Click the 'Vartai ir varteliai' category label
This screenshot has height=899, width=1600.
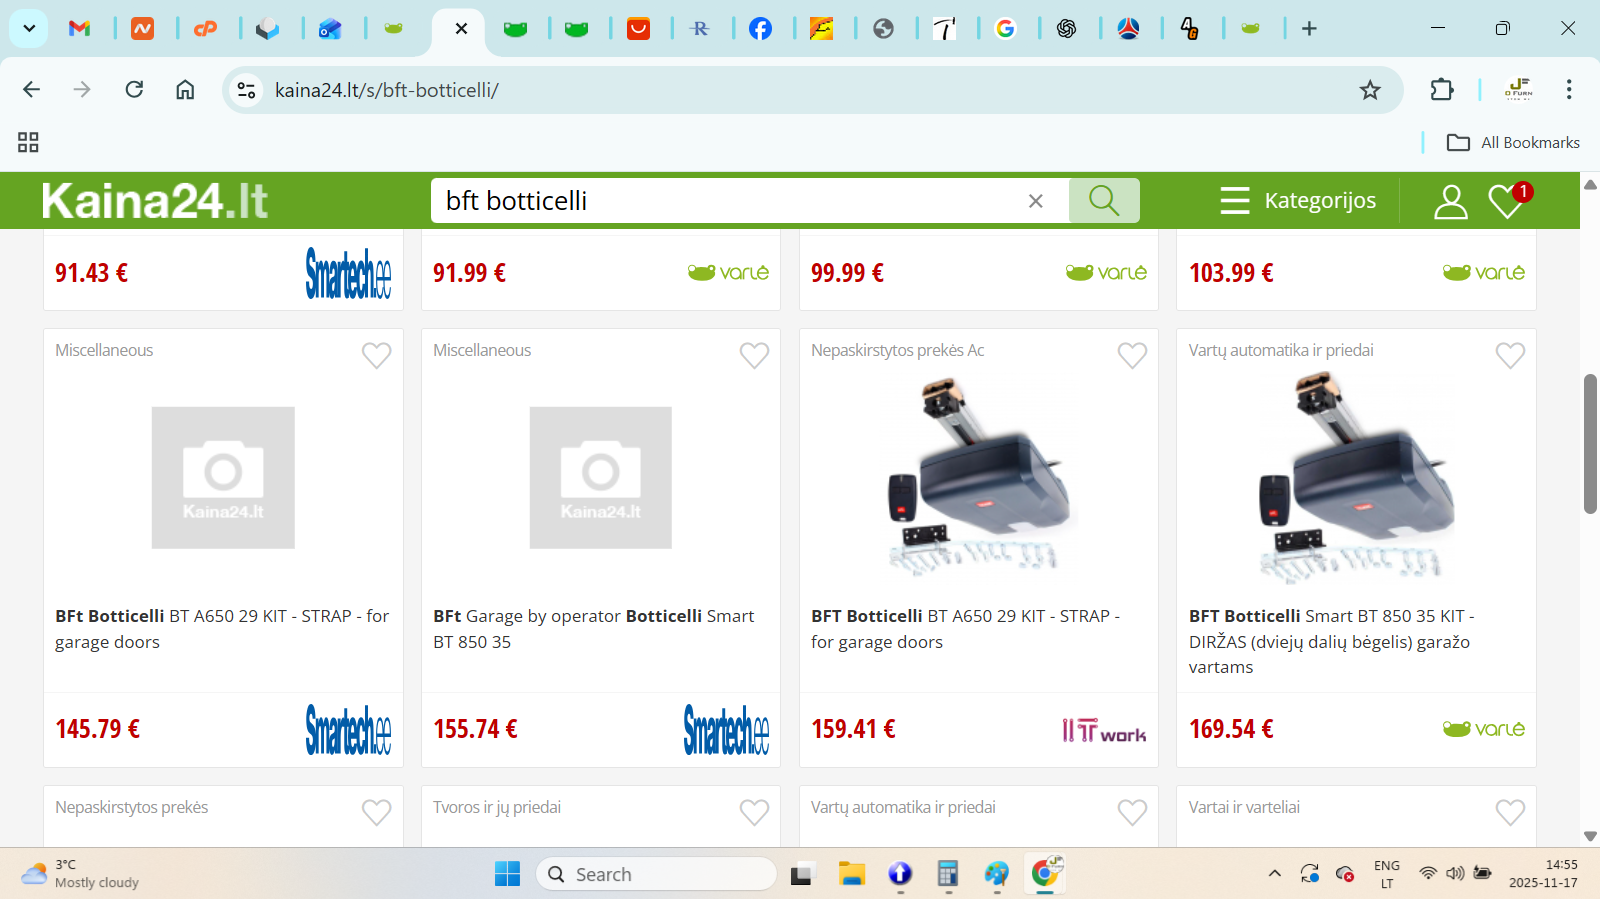1244,807
